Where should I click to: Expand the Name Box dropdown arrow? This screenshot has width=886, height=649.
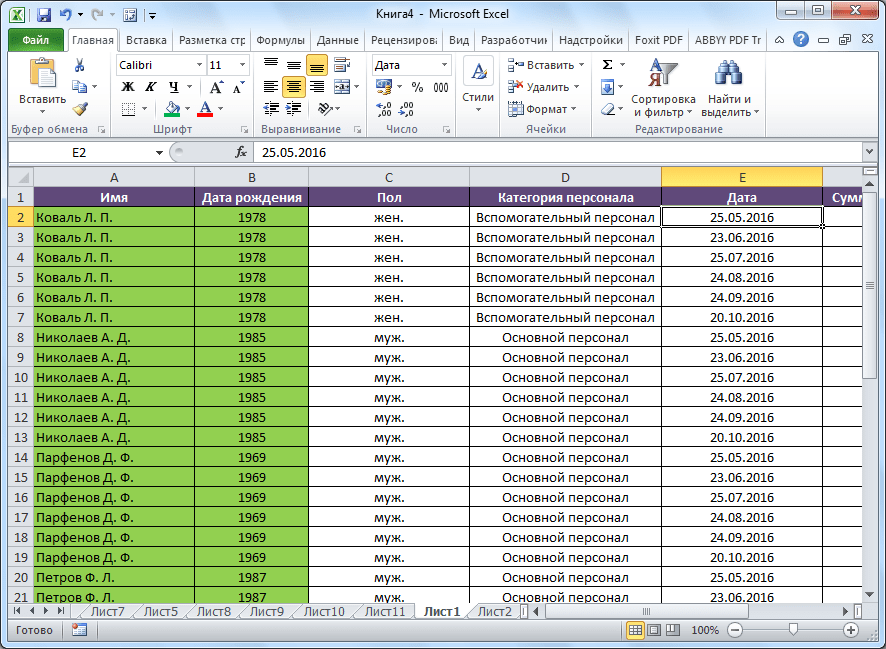(x=159, y=153)
